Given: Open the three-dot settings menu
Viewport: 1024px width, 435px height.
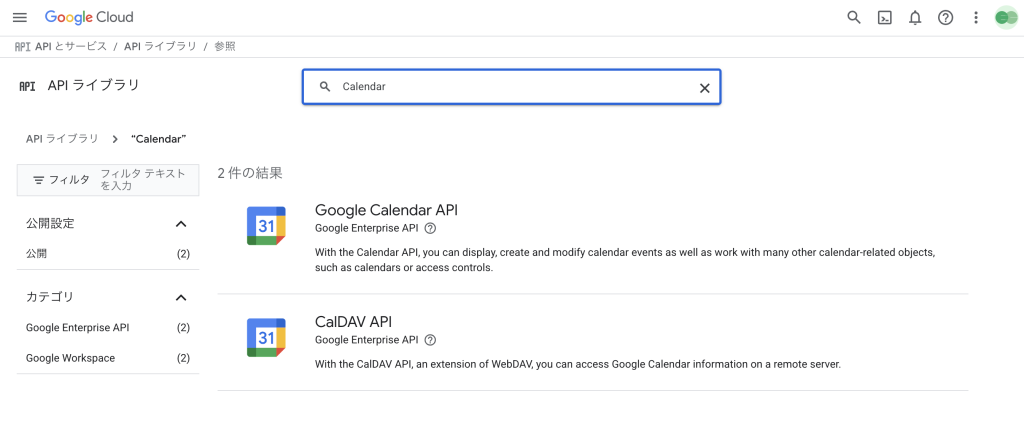Looking at the screenshot, I should click(x=975, y=18).
